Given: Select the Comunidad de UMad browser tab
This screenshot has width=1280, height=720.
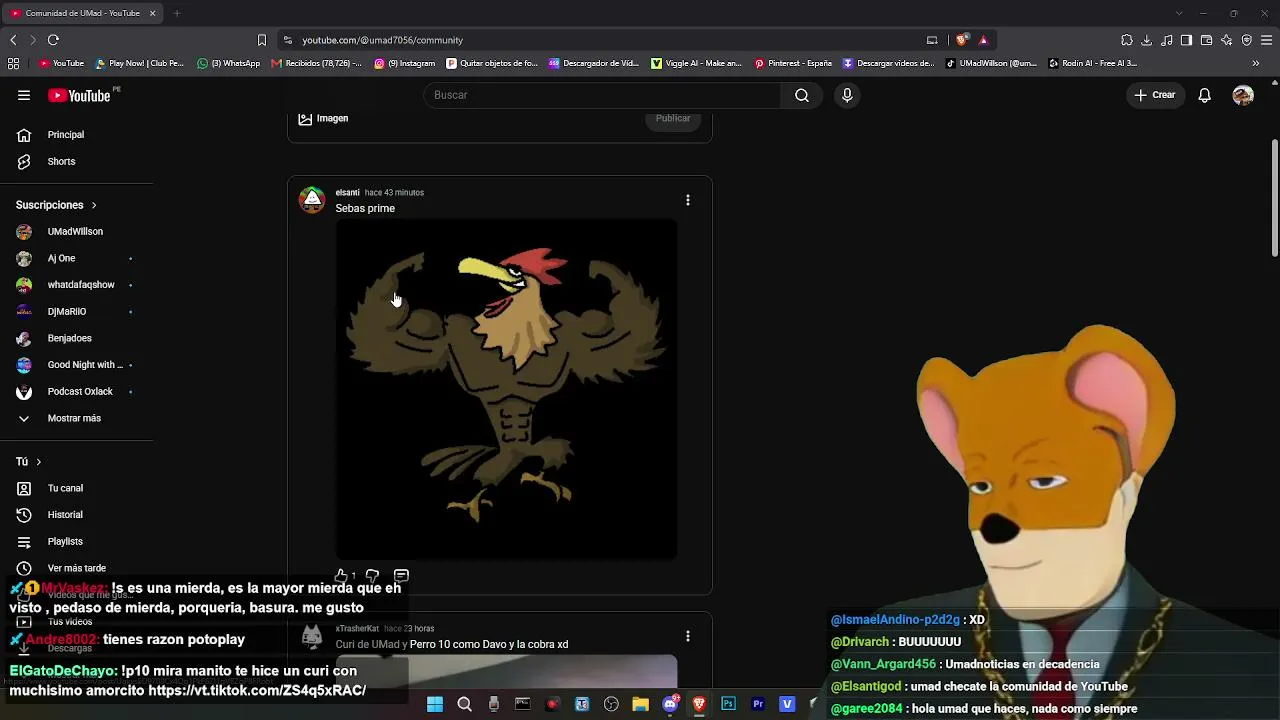Looking at the screenshot, I should 82,13.
